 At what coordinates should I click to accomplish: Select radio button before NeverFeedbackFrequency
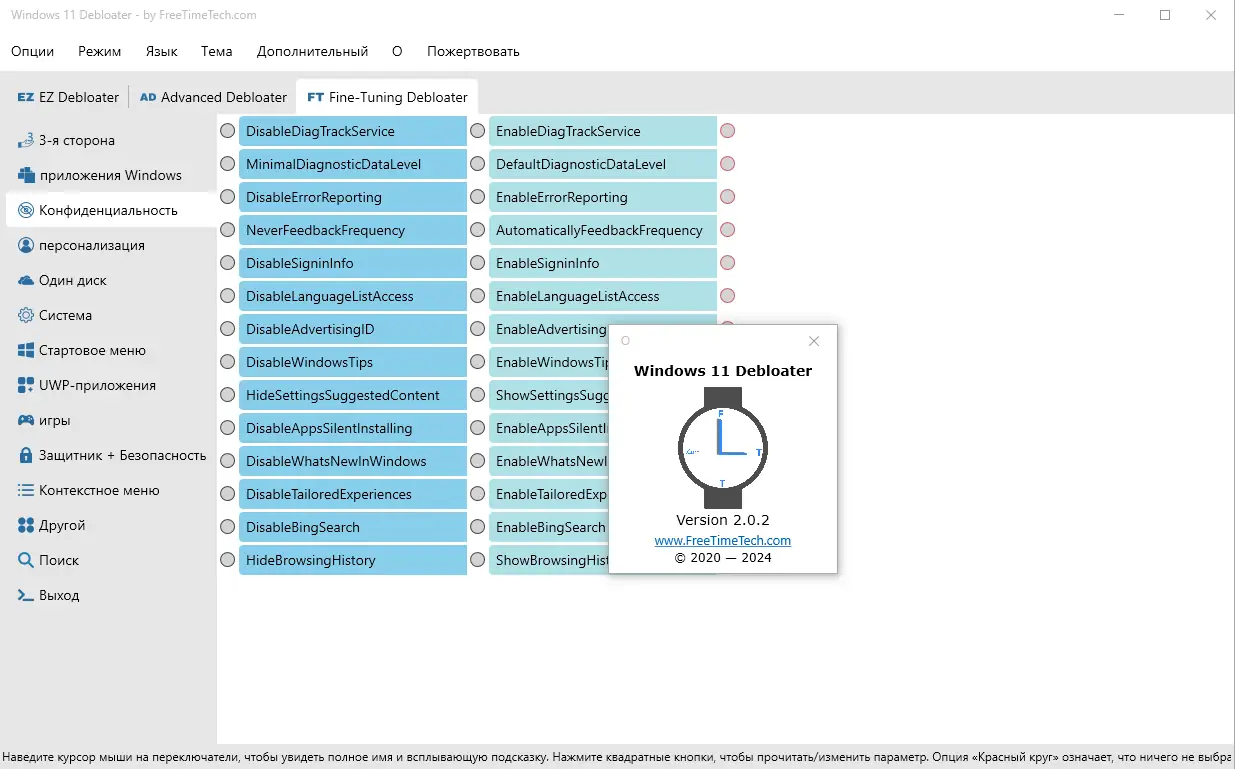tap(228, 230)
